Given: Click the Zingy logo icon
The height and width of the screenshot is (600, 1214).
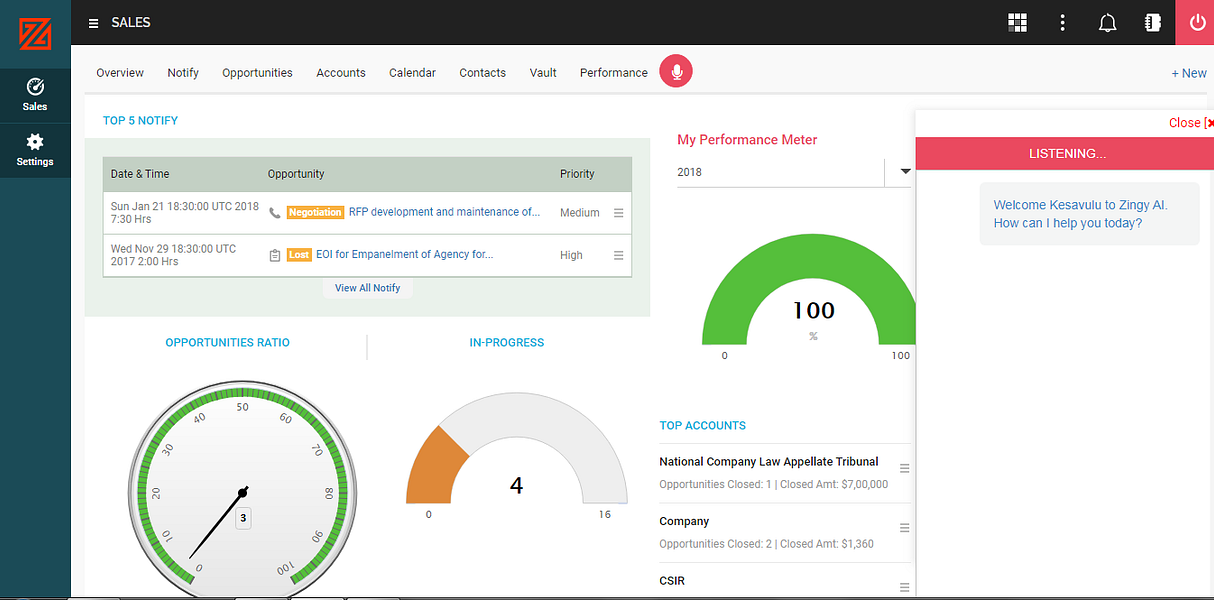Looking at the screenshot, I should tap(35, 32).
